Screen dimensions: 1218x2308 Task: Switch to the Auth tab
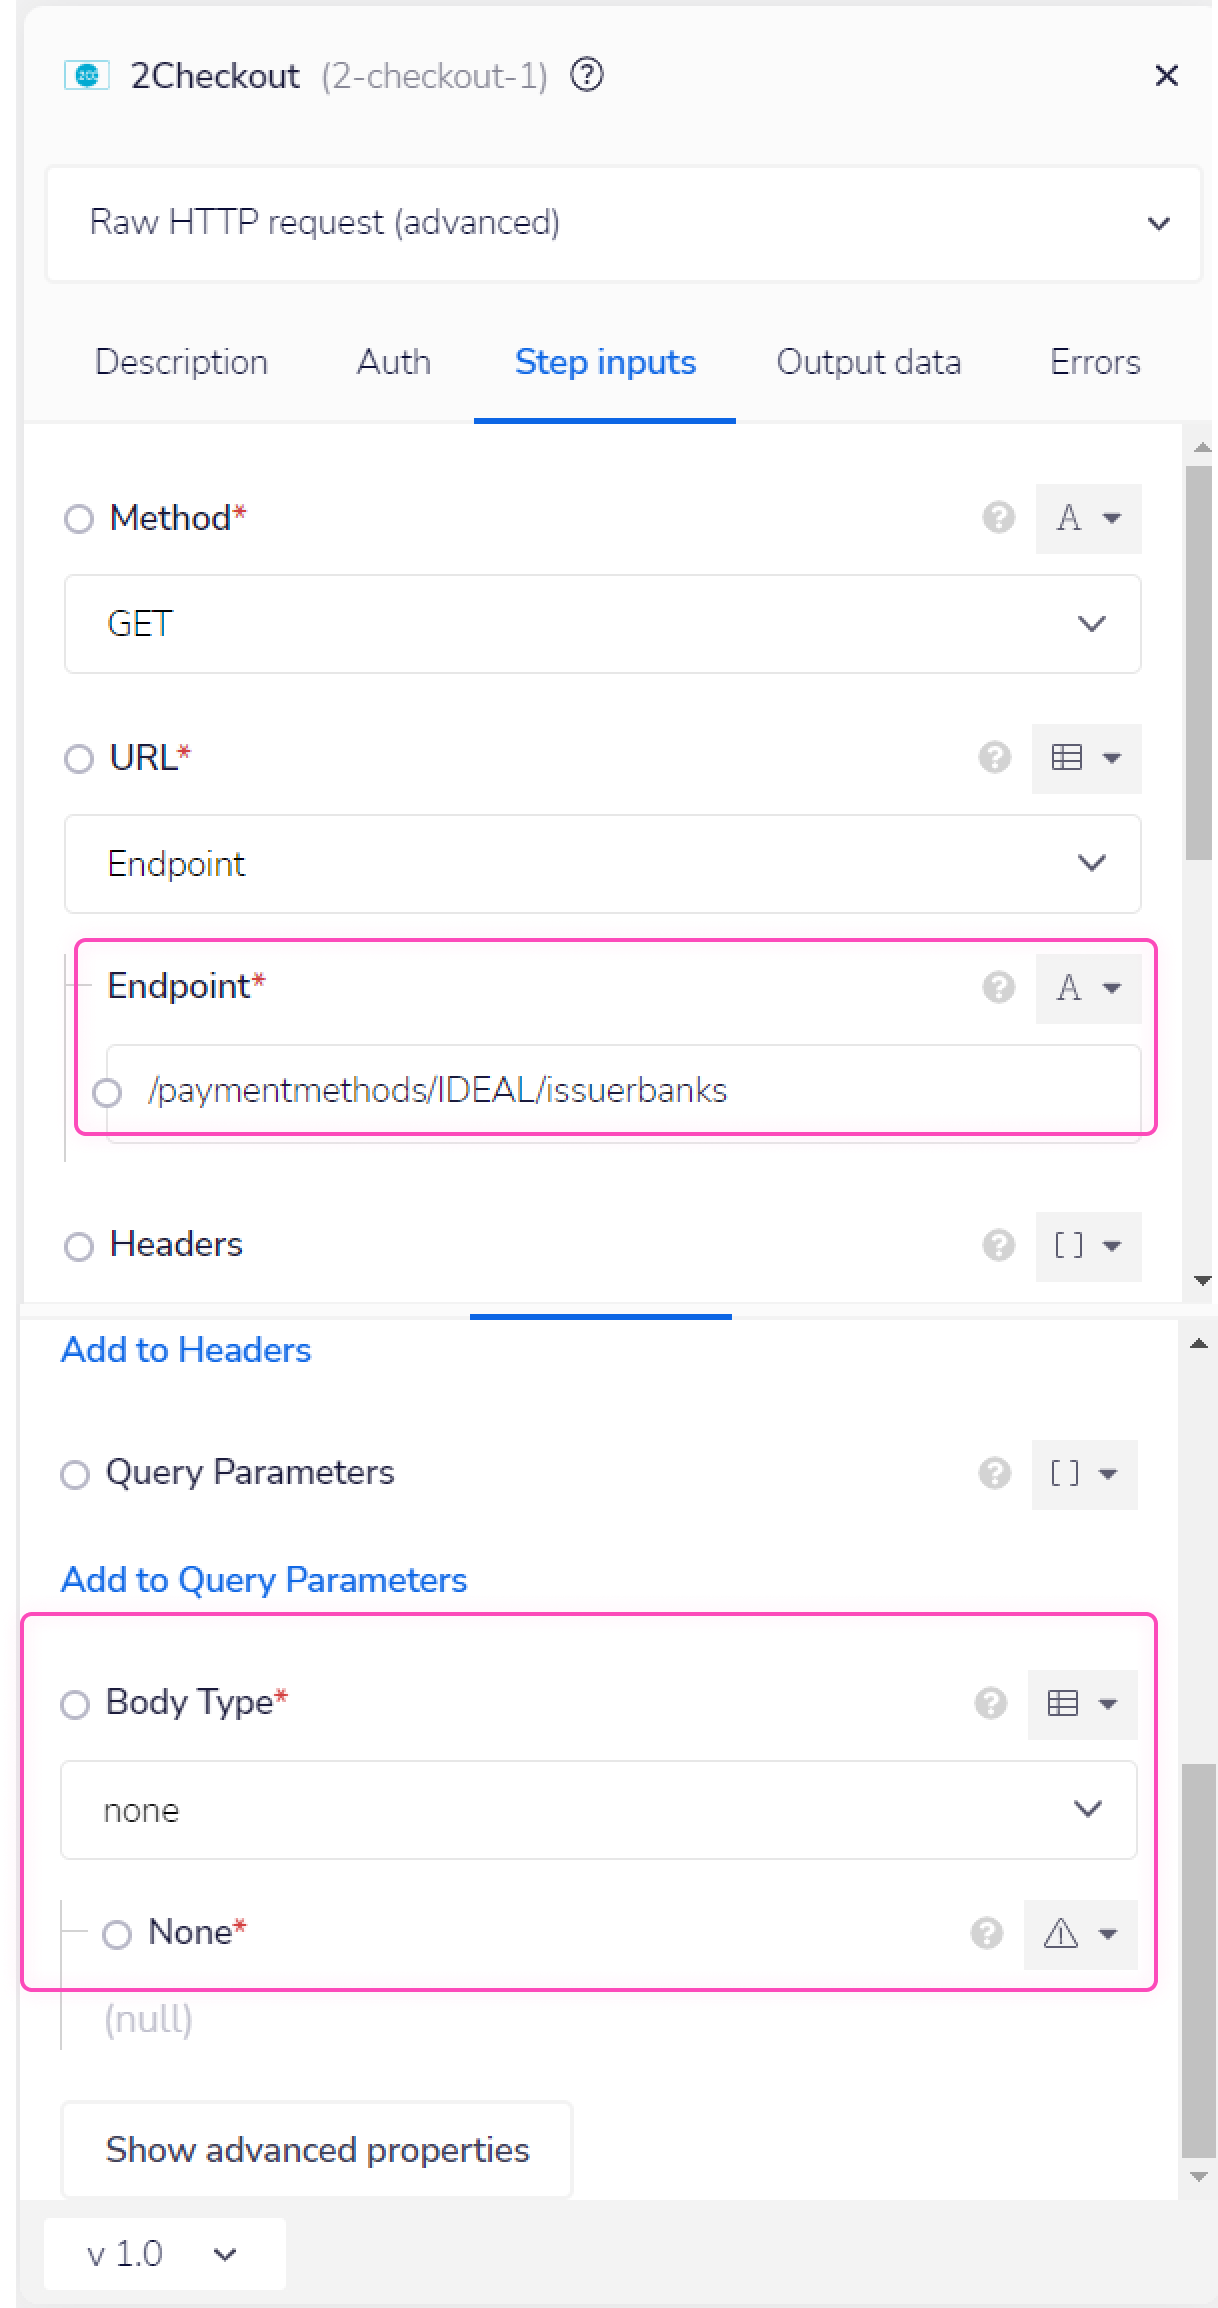tap(393, 362)
